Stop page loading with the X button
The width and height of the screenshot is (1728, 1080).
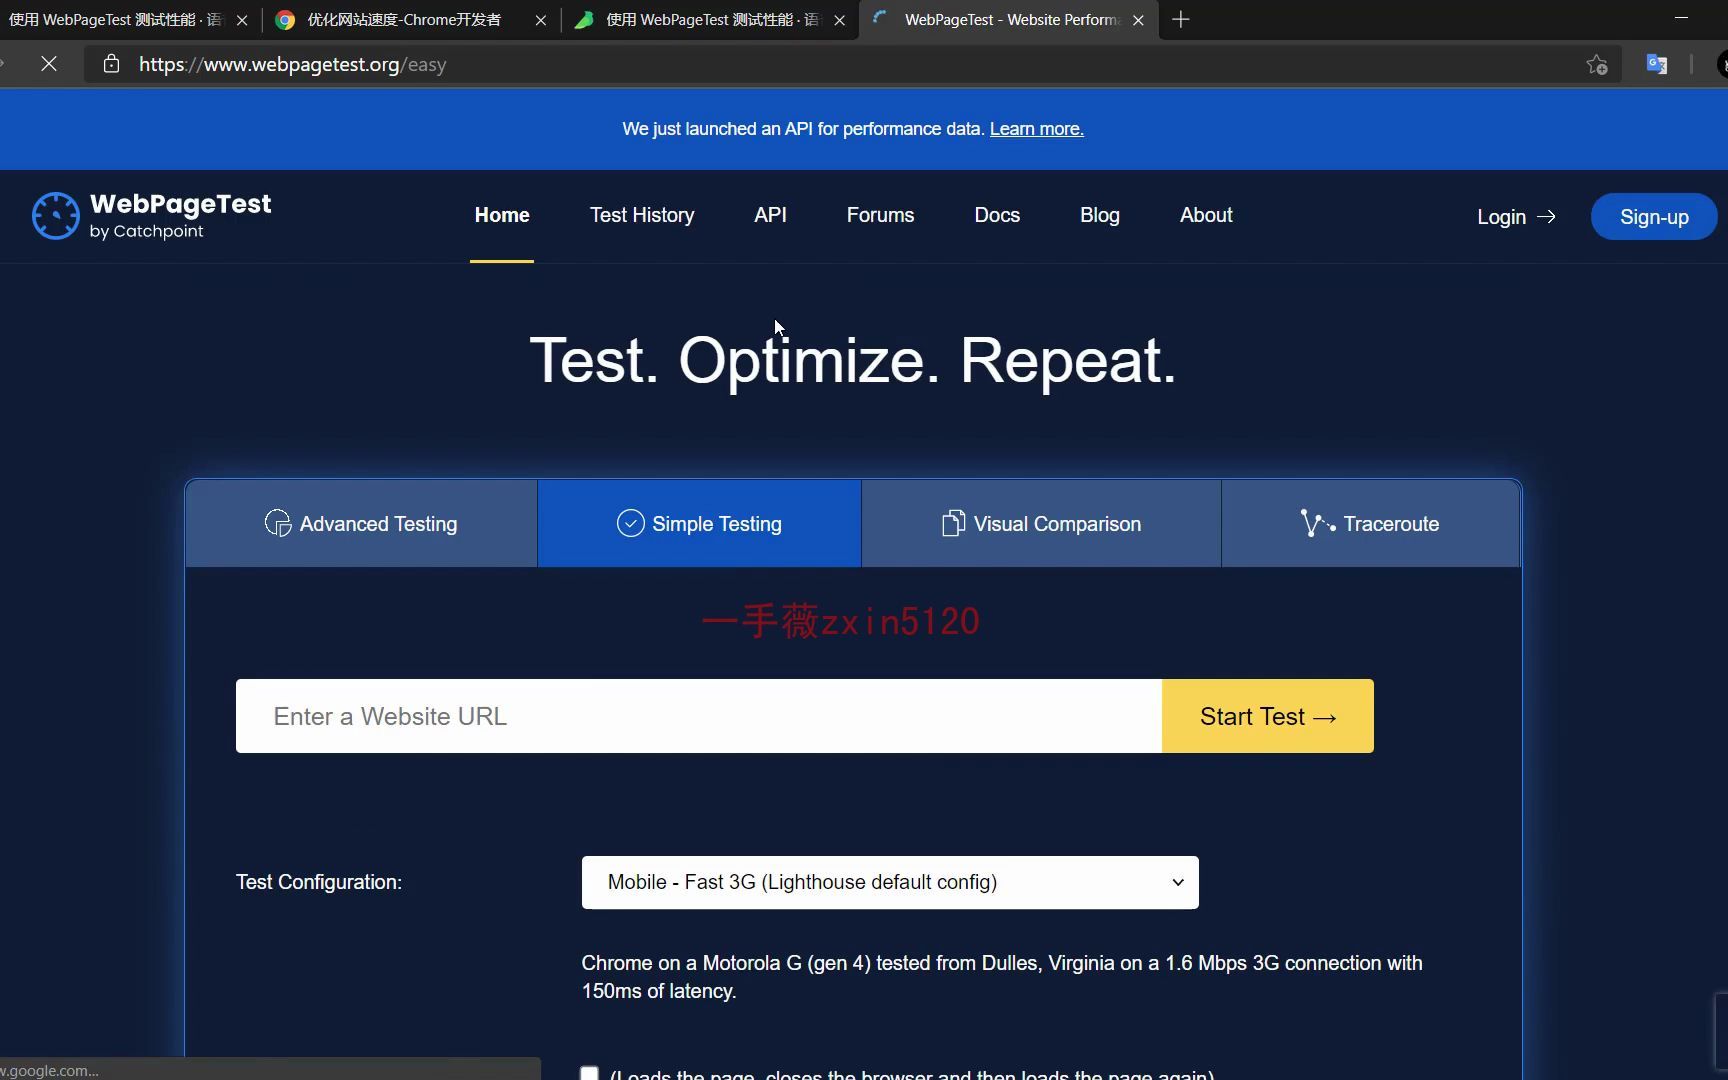pos(48,64)
